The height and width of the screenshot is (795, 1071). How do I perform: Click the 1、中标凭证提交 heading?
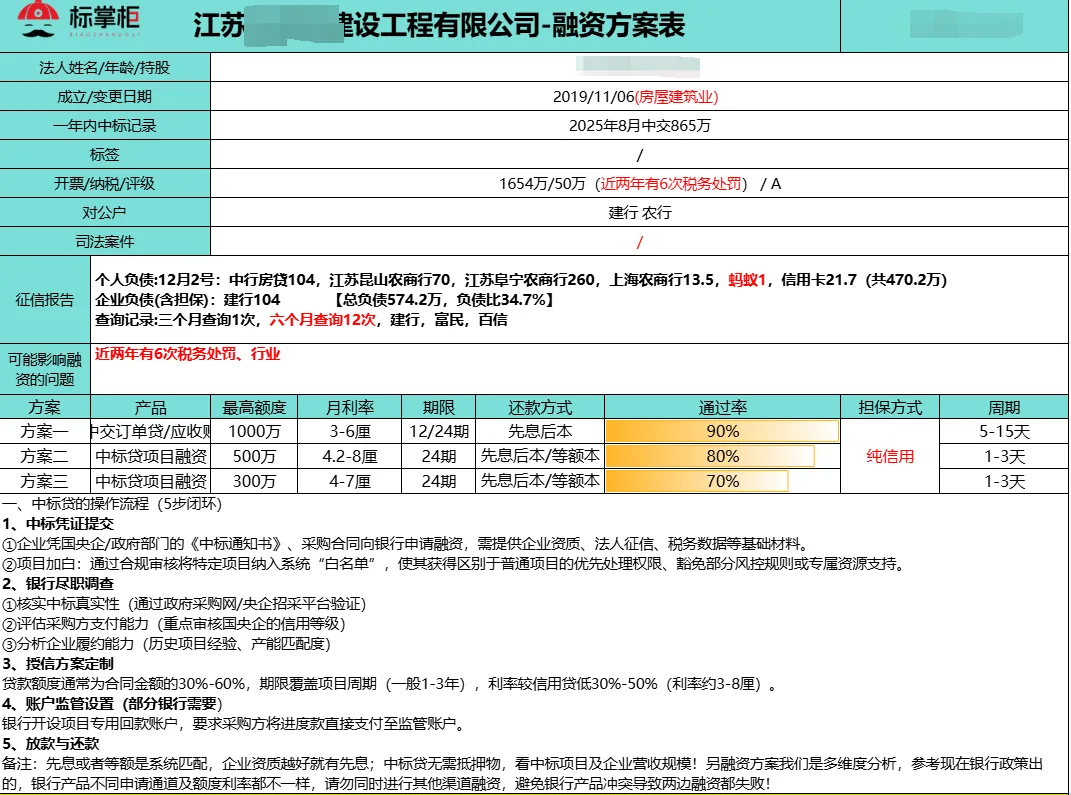[58, 524]
